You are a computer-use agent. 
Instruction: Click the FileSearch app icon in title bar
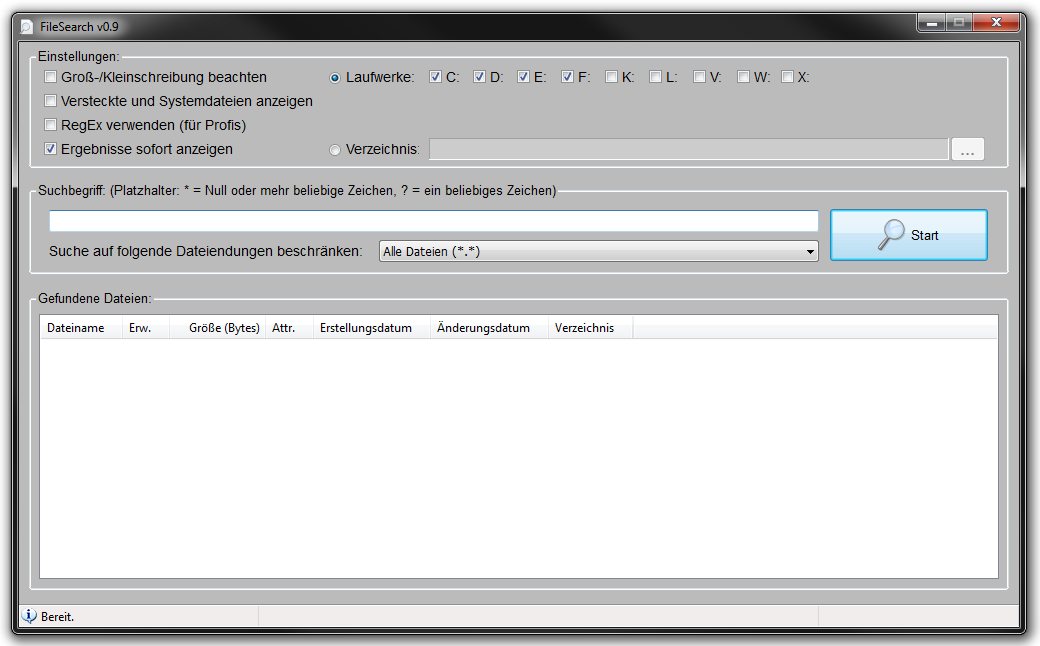pos(27,26)
